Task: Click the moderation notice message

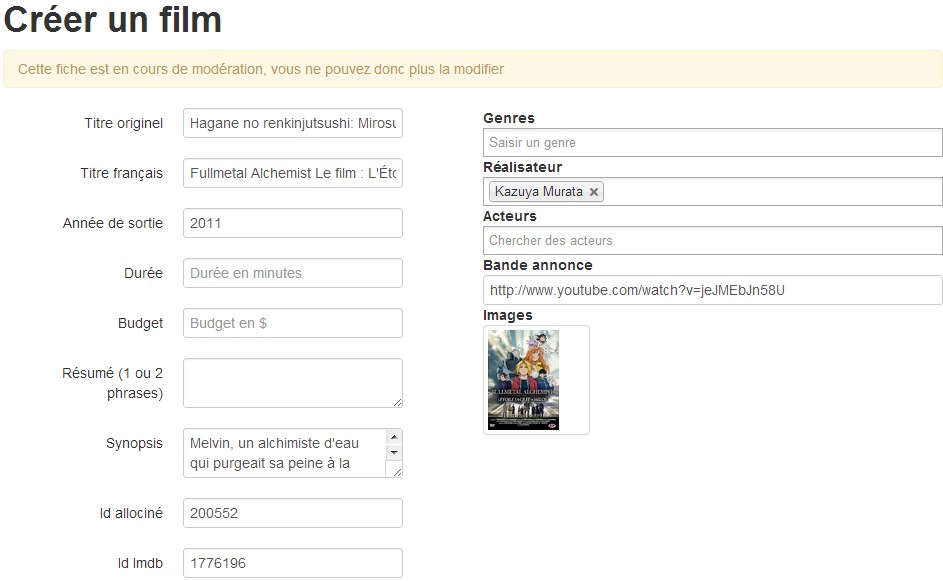Action: pyautogui.click(x=260, y=69)
